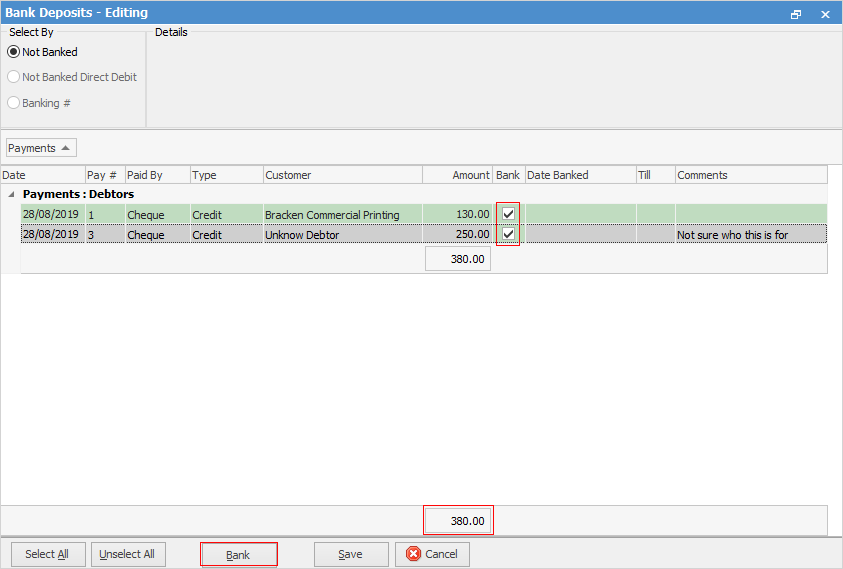
Task: Select the Bracken Commercial Printing row
Action: [331, 215]
